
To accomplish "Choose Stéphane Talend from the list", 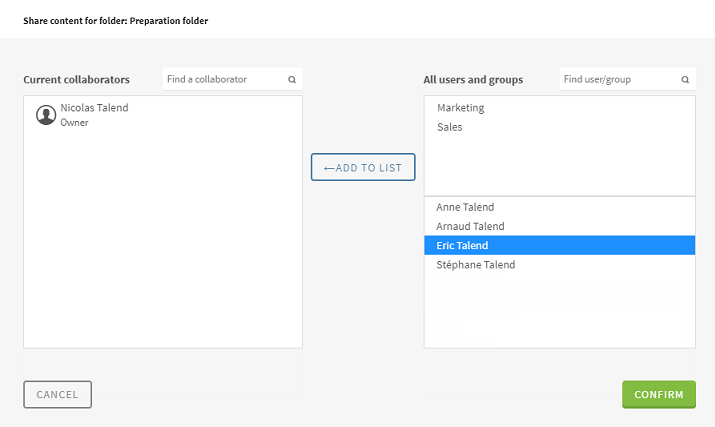I will pos(476,265).
